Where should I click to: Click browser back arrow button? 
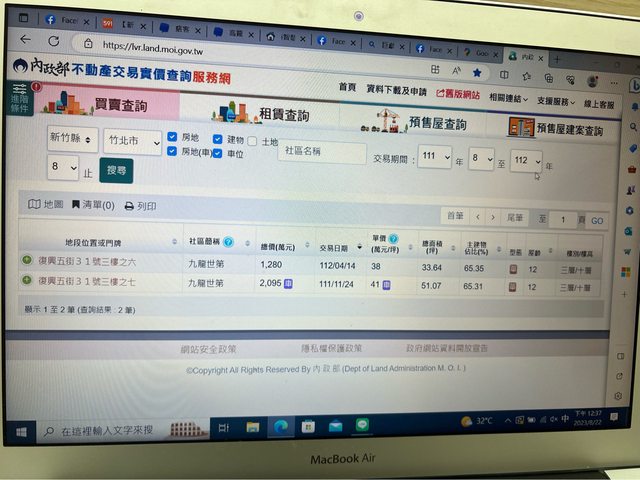point(25,40)
